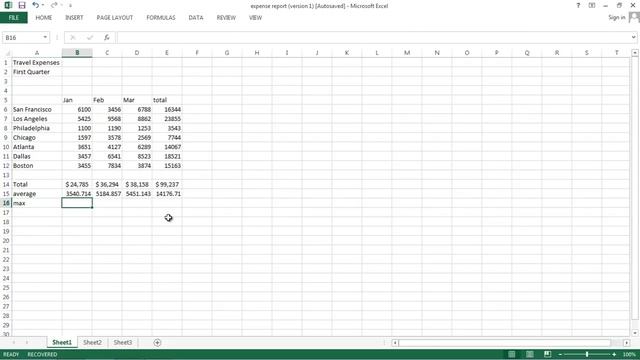Image resolution: width=640 pixels, height=360 pixels.
Task: Switch to the Sheet3 tab
Action: 122,342
